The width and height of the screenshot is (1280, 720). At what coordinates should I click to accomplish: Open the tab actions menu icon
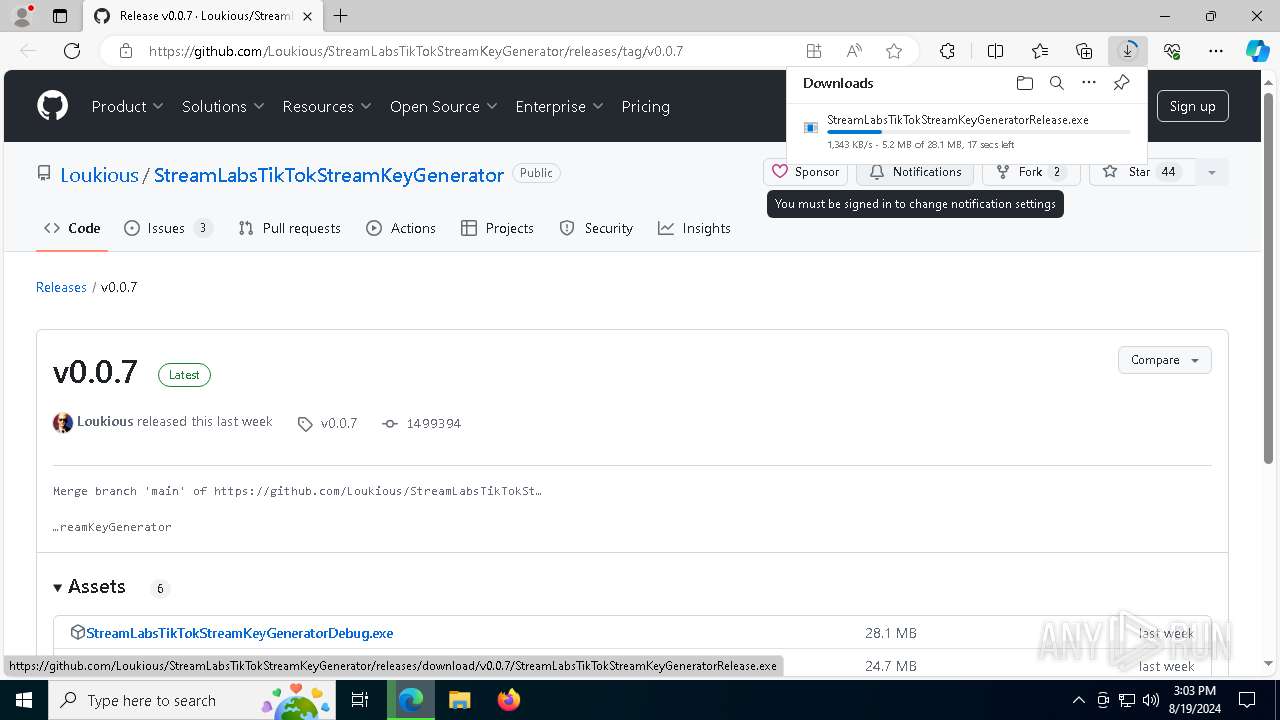[60, 16]
